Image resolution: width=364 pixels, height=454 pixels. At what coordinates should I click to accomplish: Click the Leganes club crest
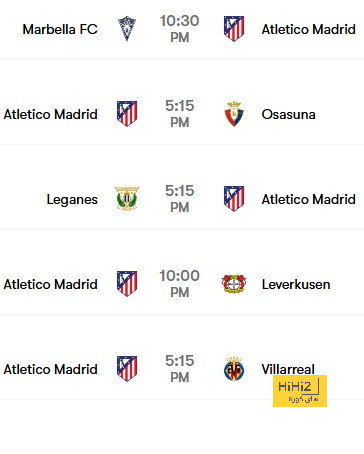(127, 199)
